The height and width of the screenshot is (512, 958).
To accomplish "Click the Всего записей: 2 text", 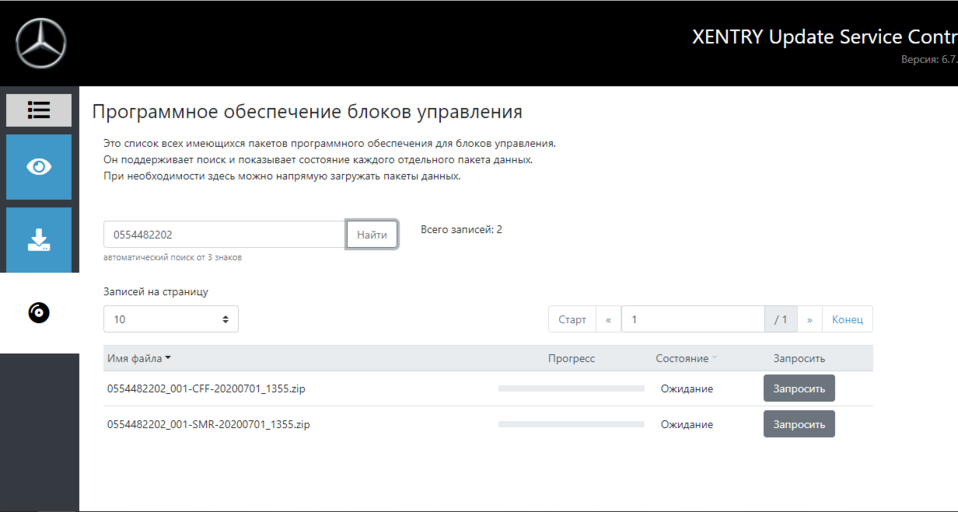I will (461, 230).
